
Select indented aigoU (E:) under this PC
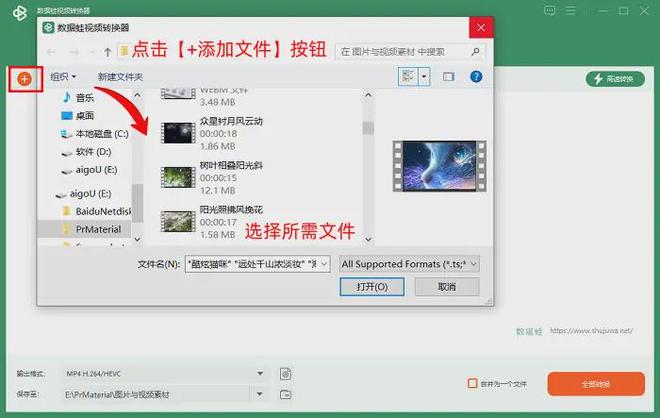[89, 170]
